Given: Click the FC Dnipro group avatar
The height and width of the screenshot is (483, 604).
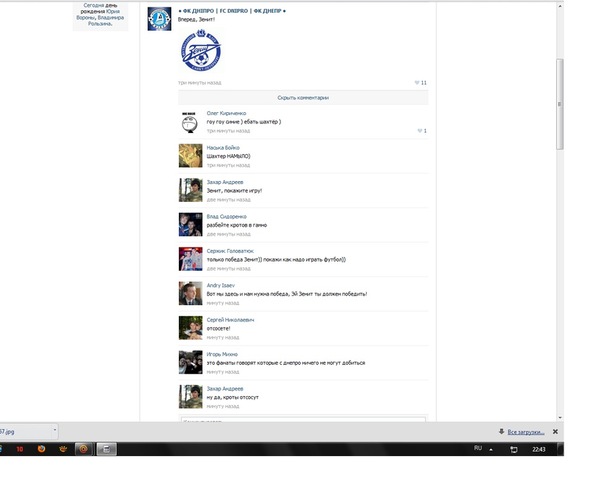Looking at the screenshot, I should point(158,18).
